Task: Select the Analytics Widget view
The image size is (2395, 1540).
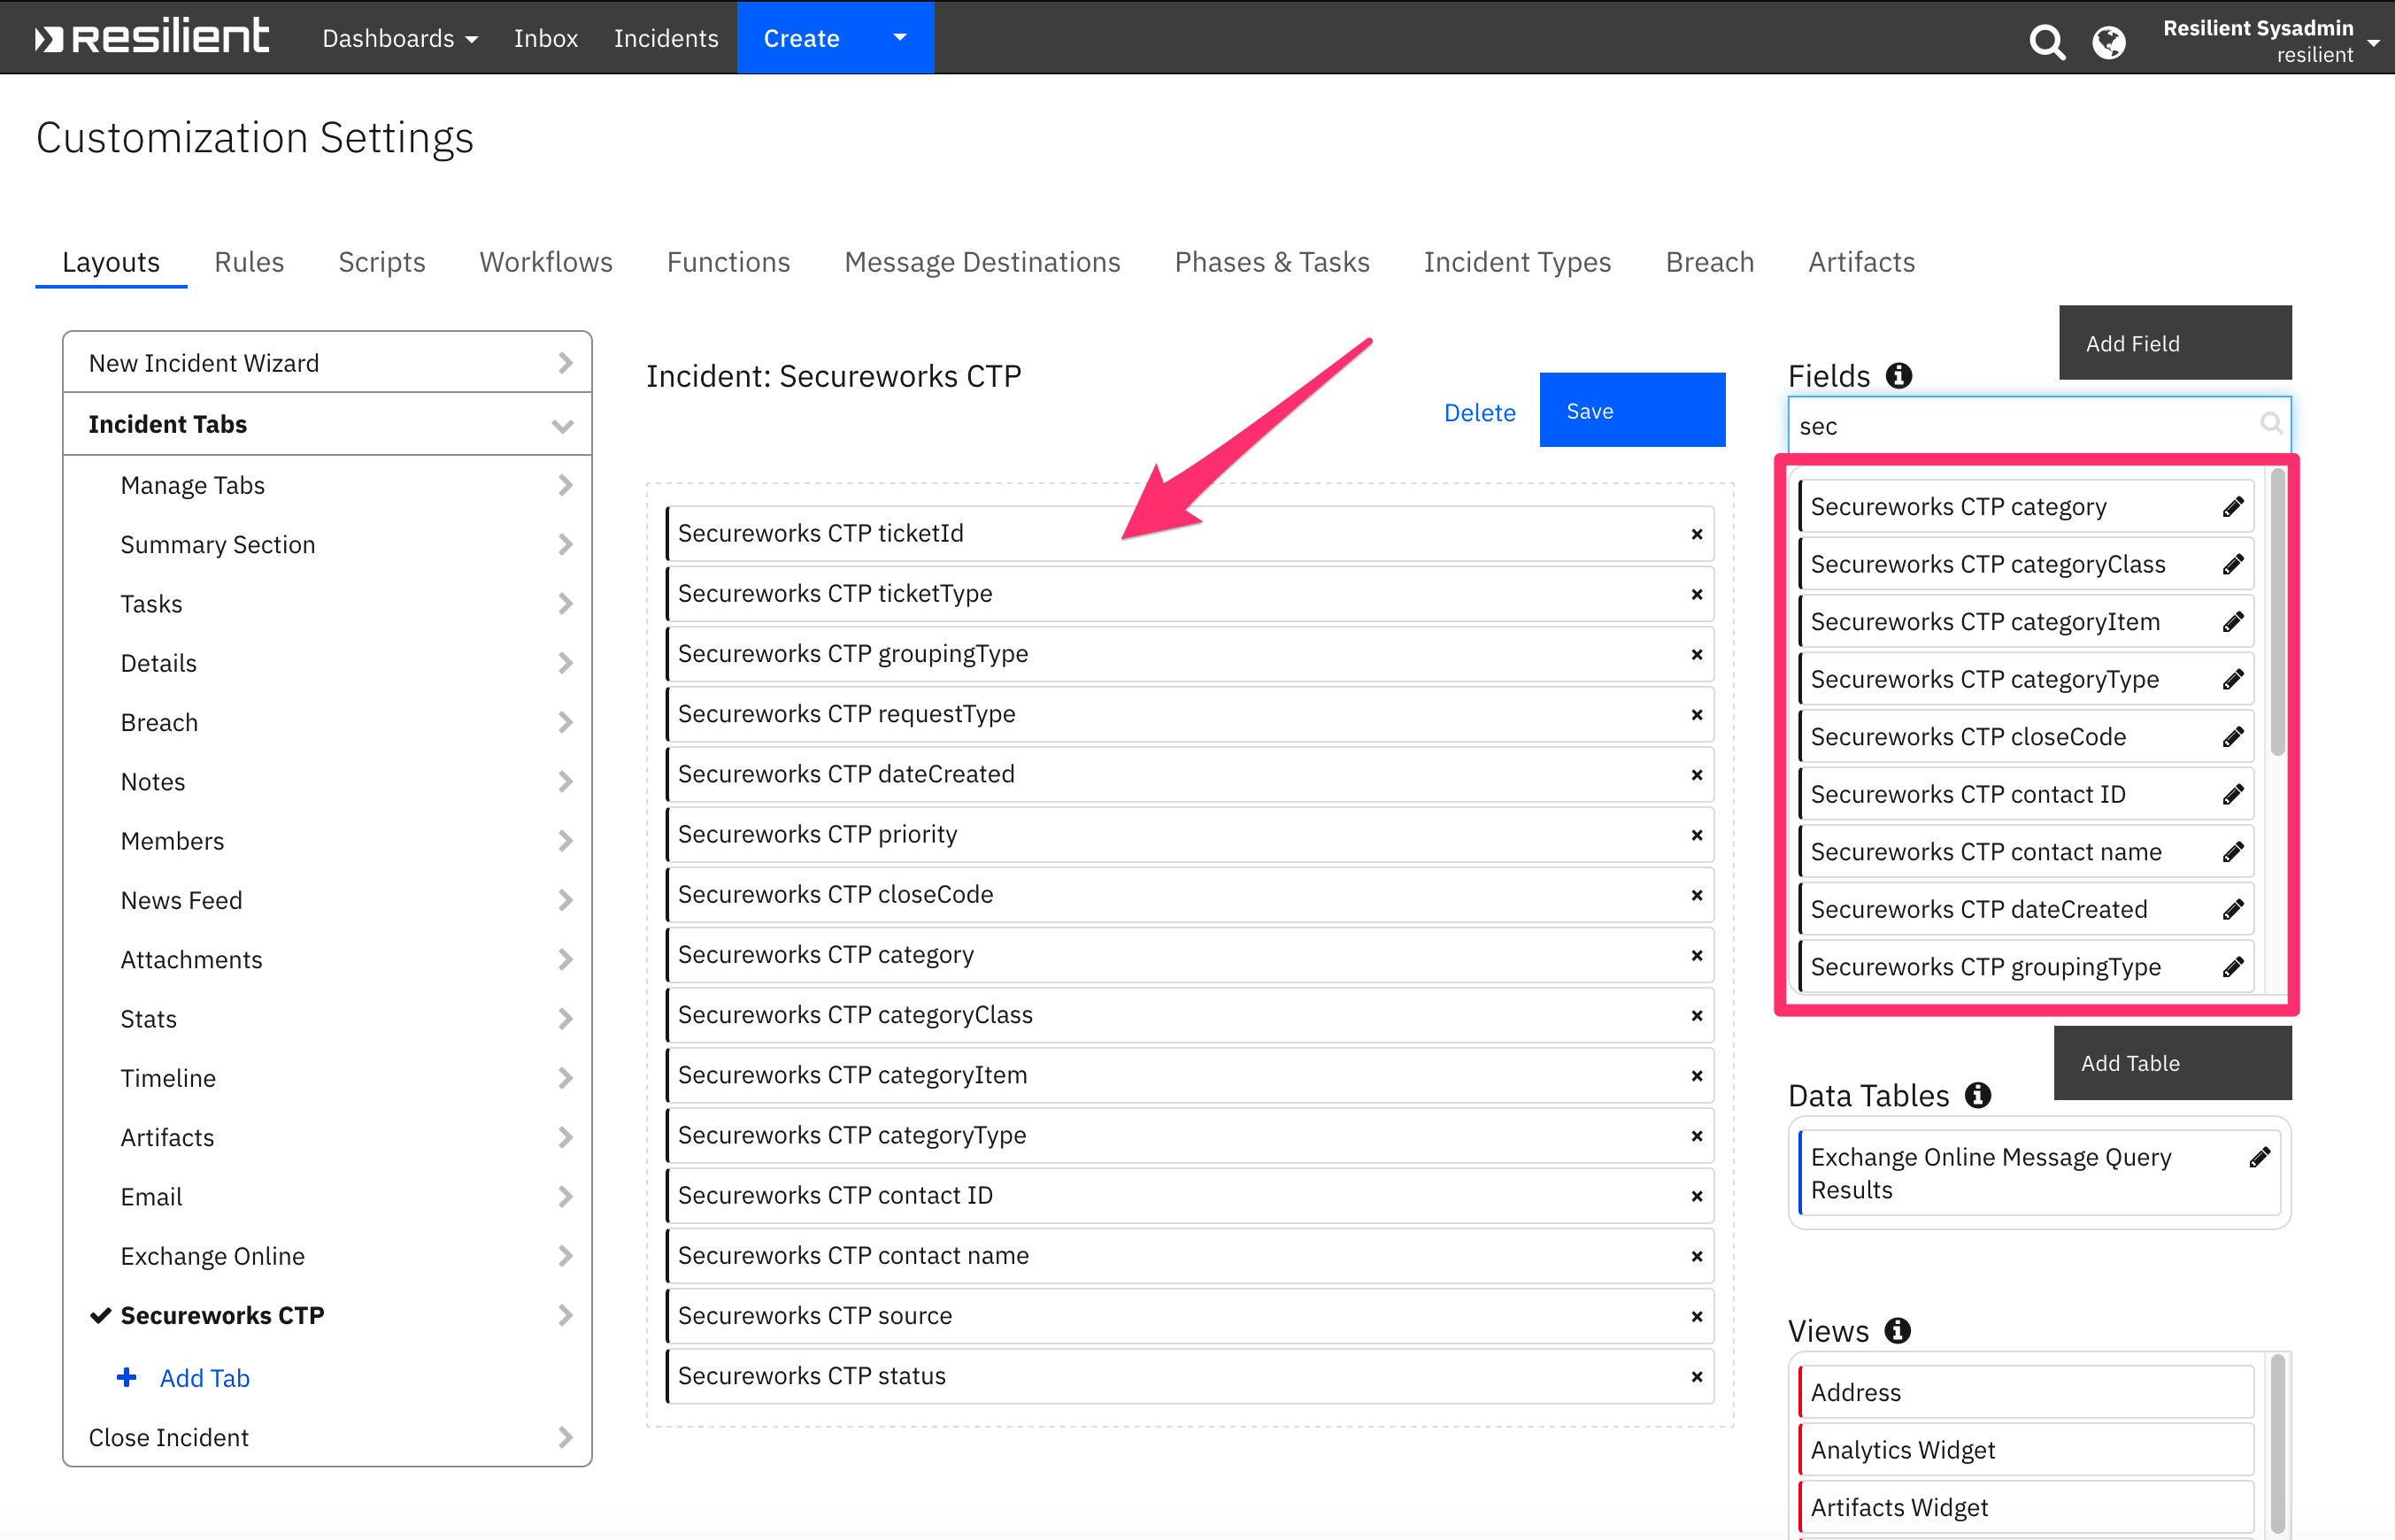Action: (2026, 1450)
